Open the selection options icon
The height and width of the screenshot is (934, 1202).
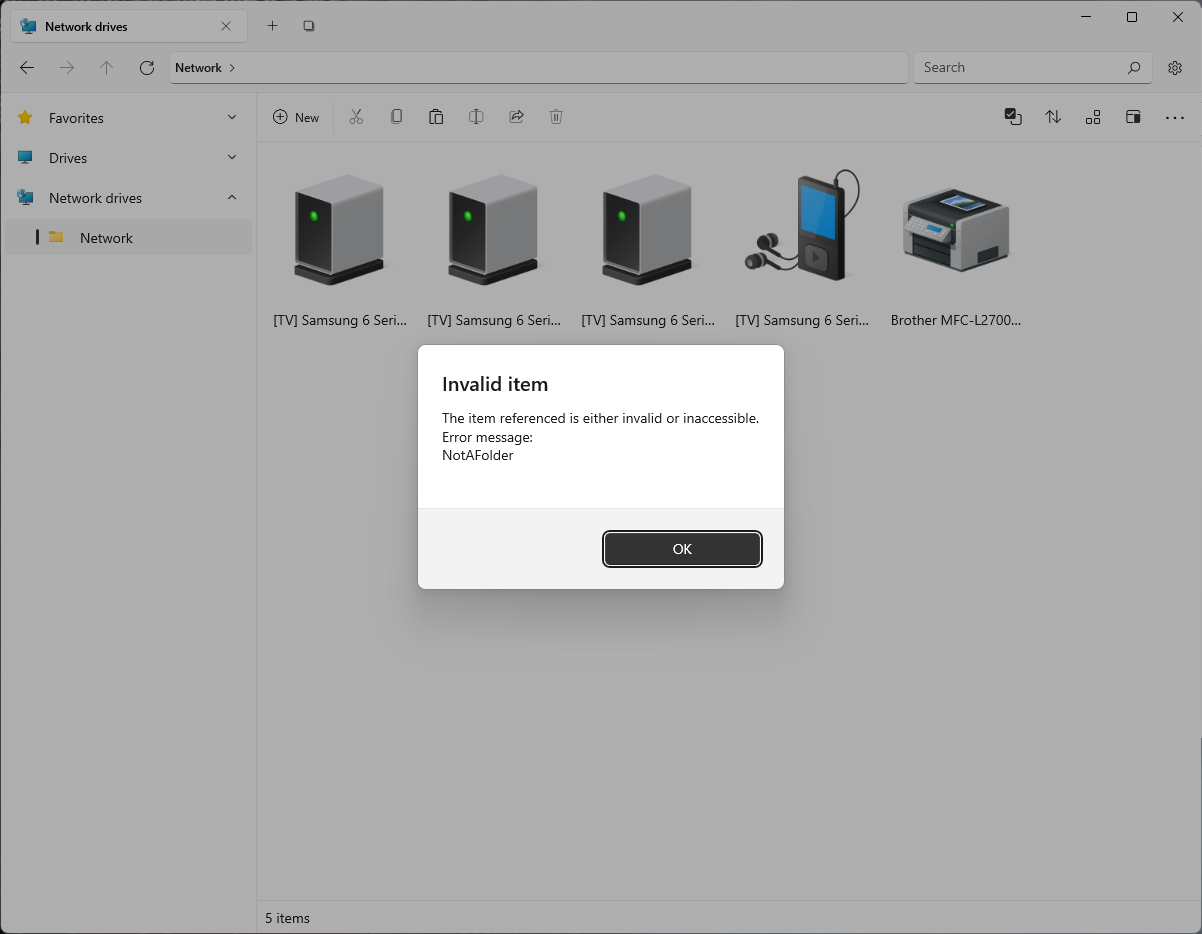coord(1013,117)
